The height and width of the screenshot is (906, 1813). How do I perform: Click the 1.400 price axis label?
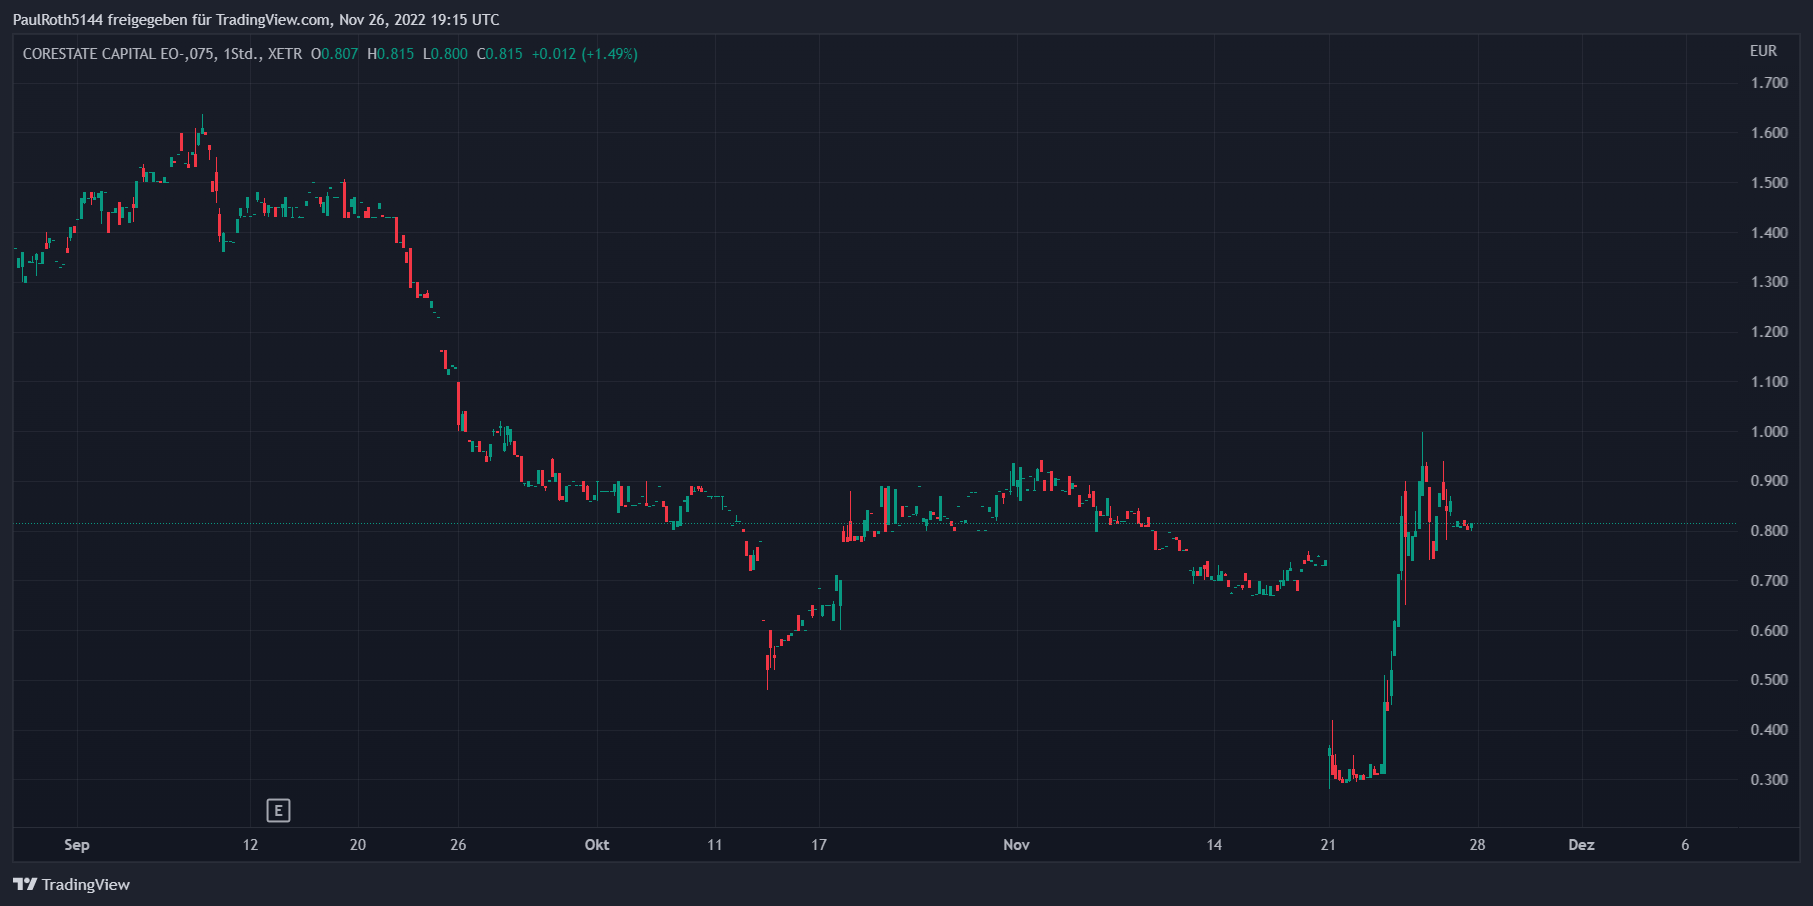click(1769, 233)
